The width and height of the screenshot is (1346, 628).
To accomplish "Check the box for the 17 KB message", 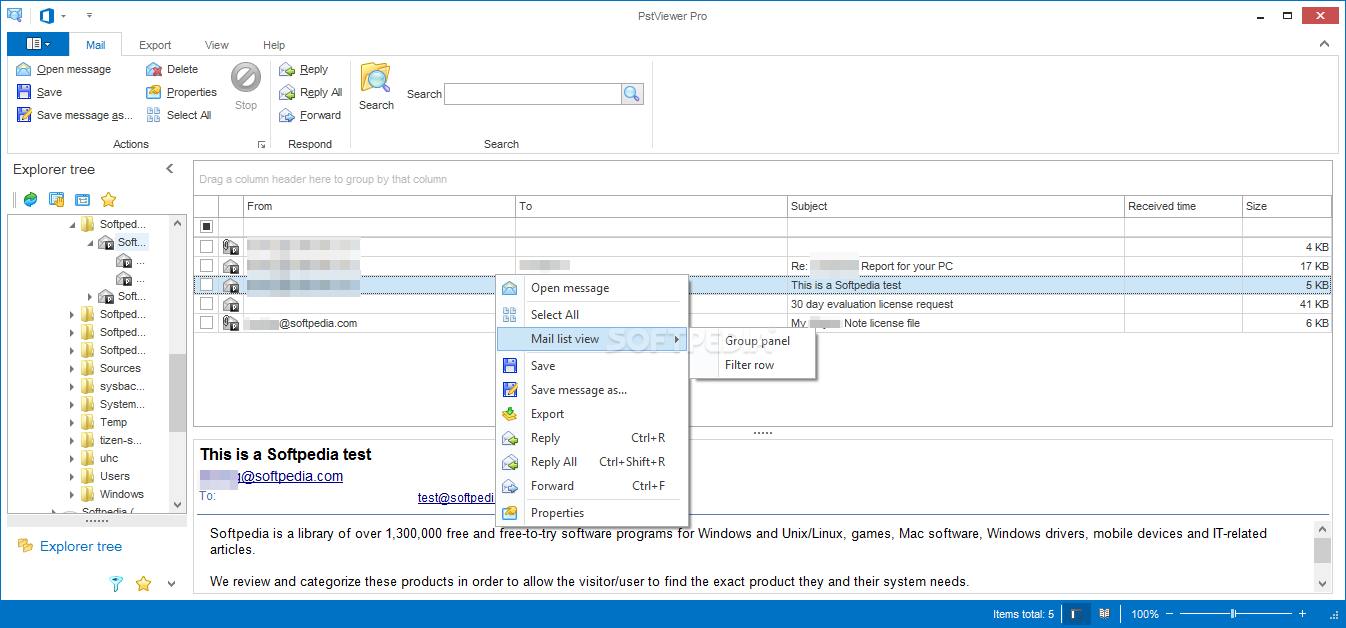I will (206, 265).
